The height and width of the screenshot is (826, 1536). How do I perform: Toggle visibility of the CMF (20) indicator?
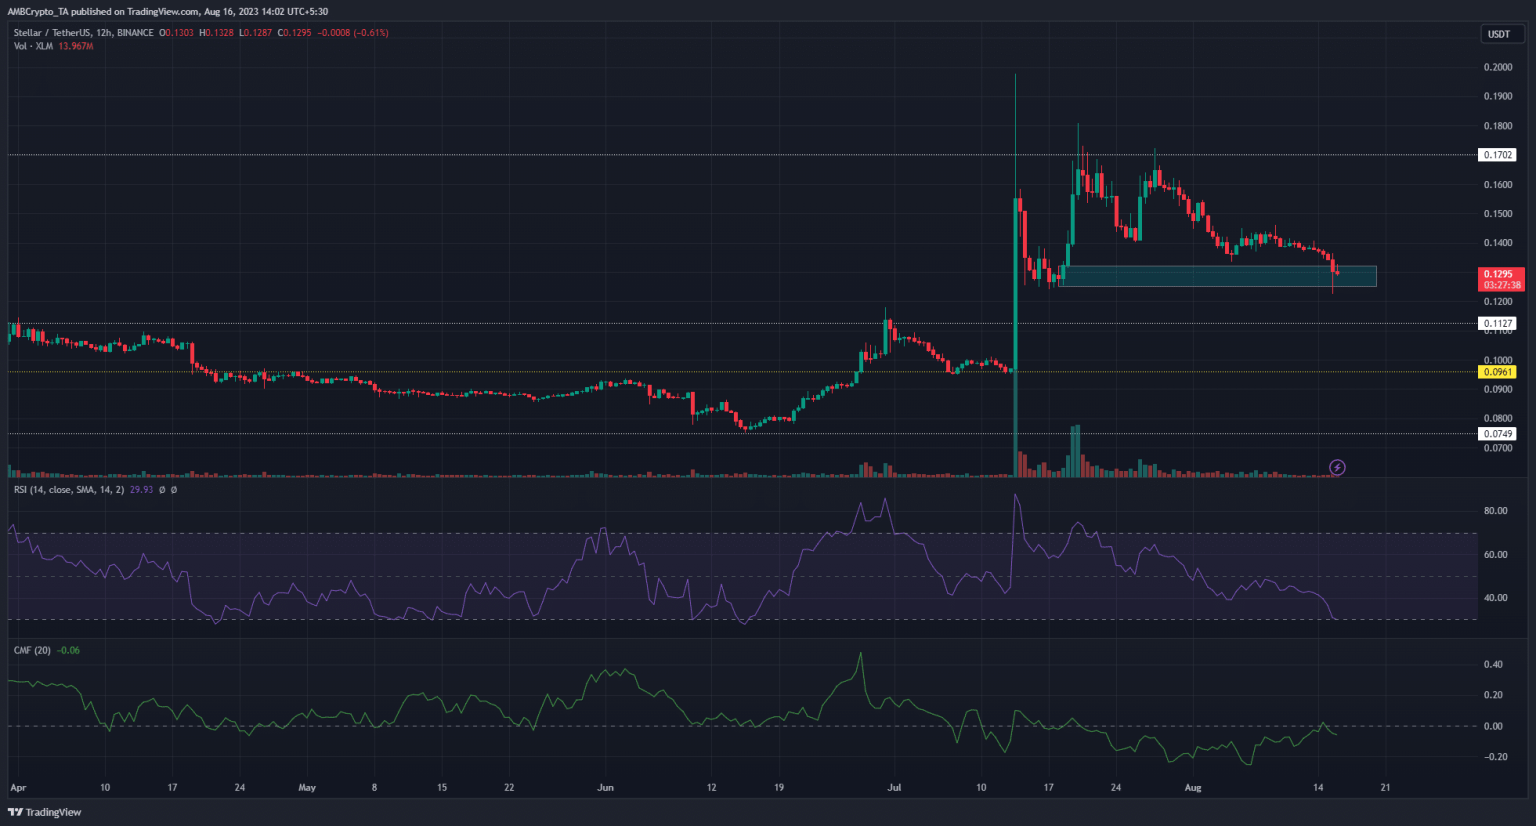[x=32, y=650]
